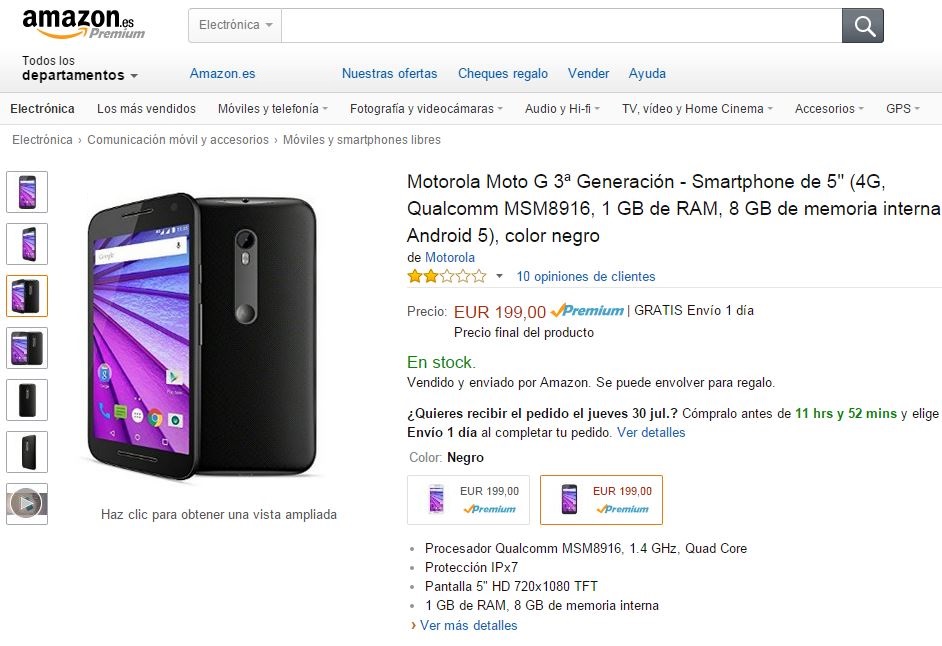
Task: Select the first phone thumbnail image
Action: [27, 192]
